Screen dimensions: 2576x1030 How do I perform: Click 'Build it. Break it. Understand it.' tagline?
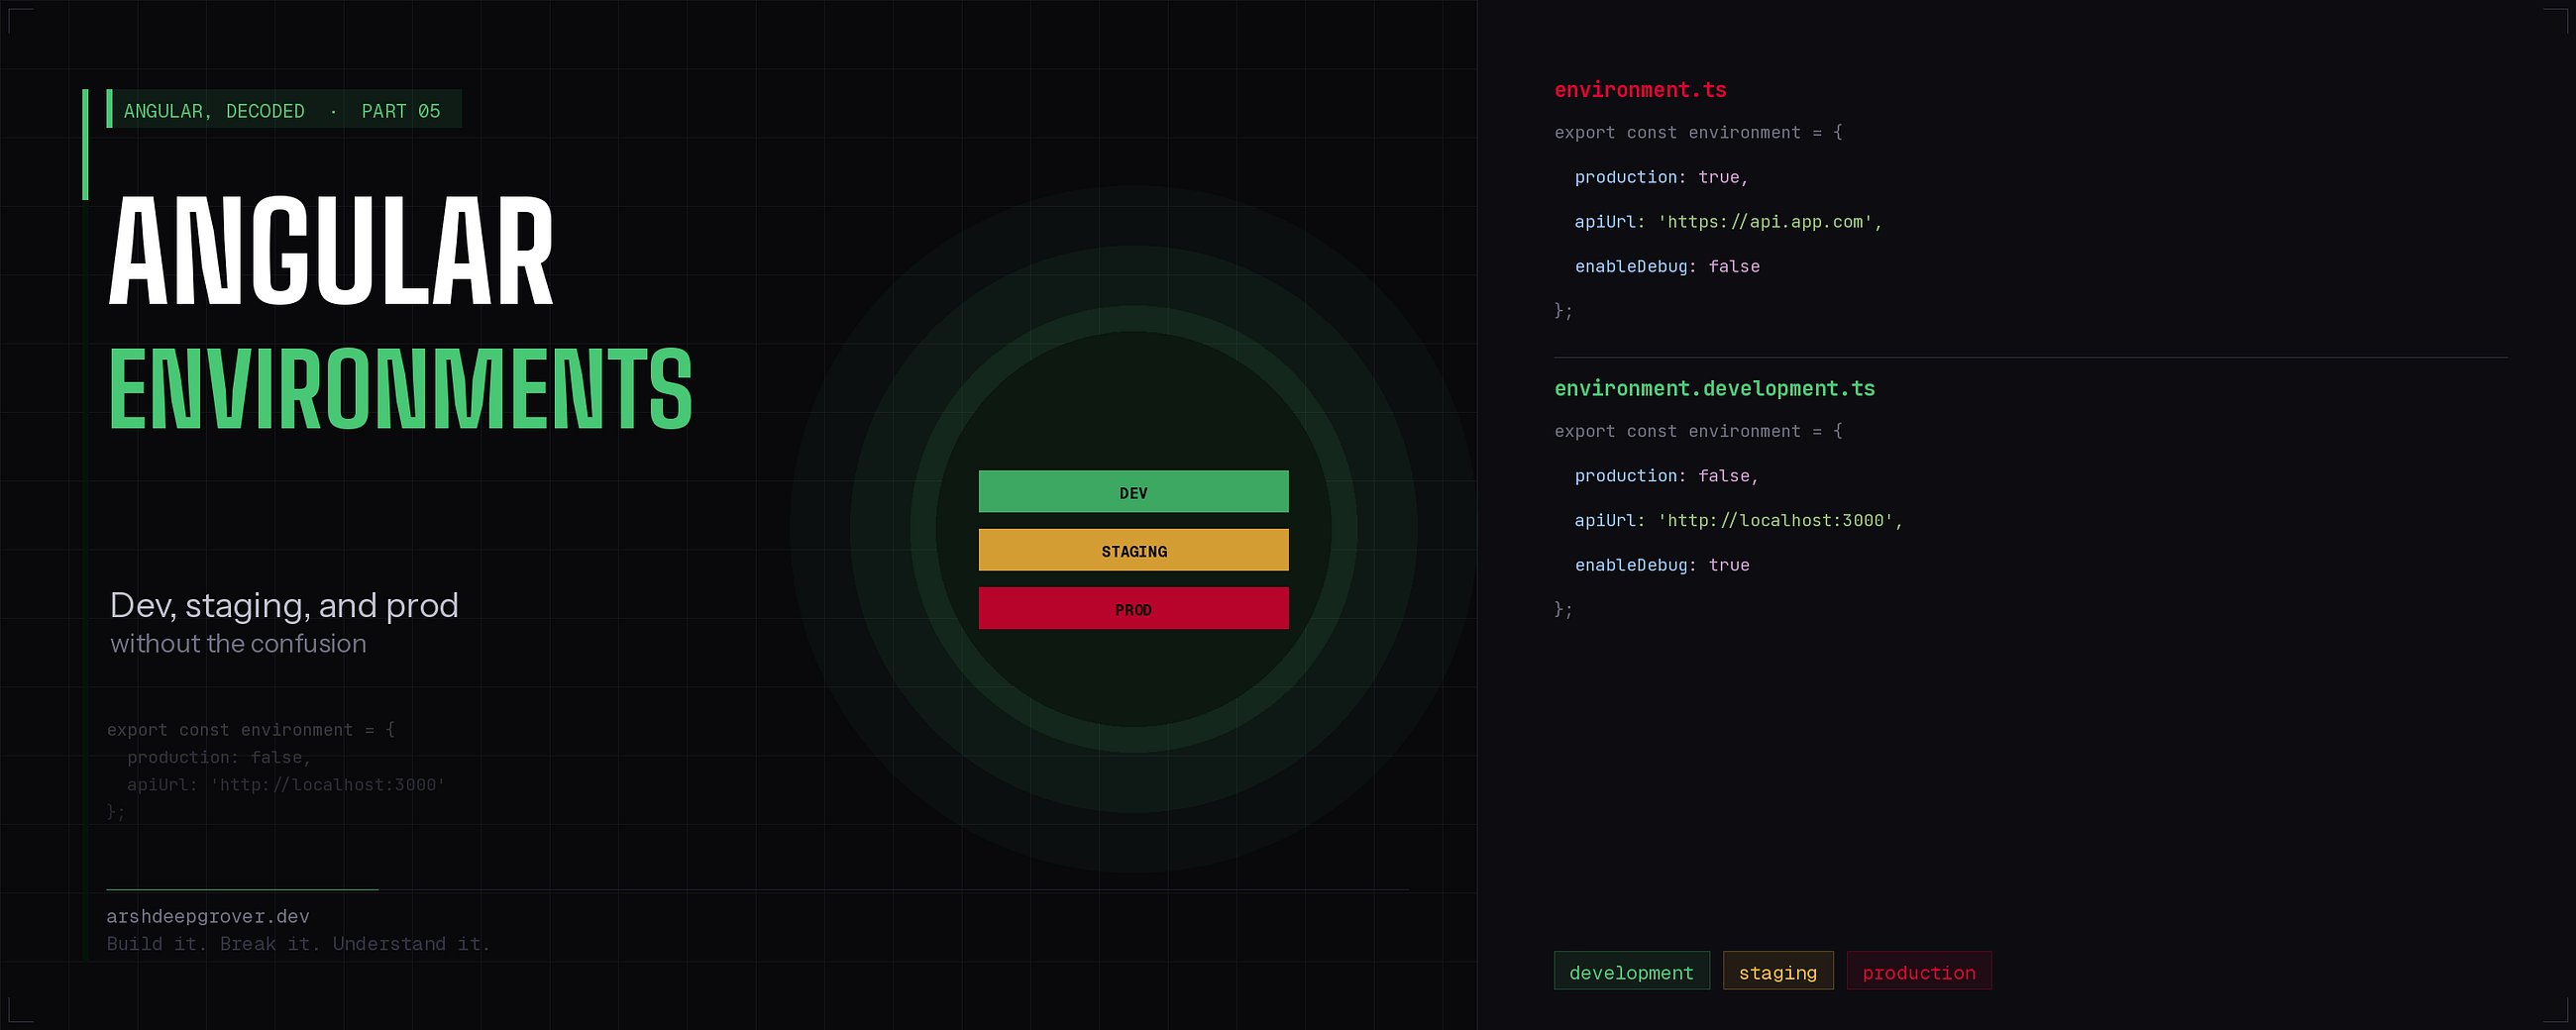298,943
